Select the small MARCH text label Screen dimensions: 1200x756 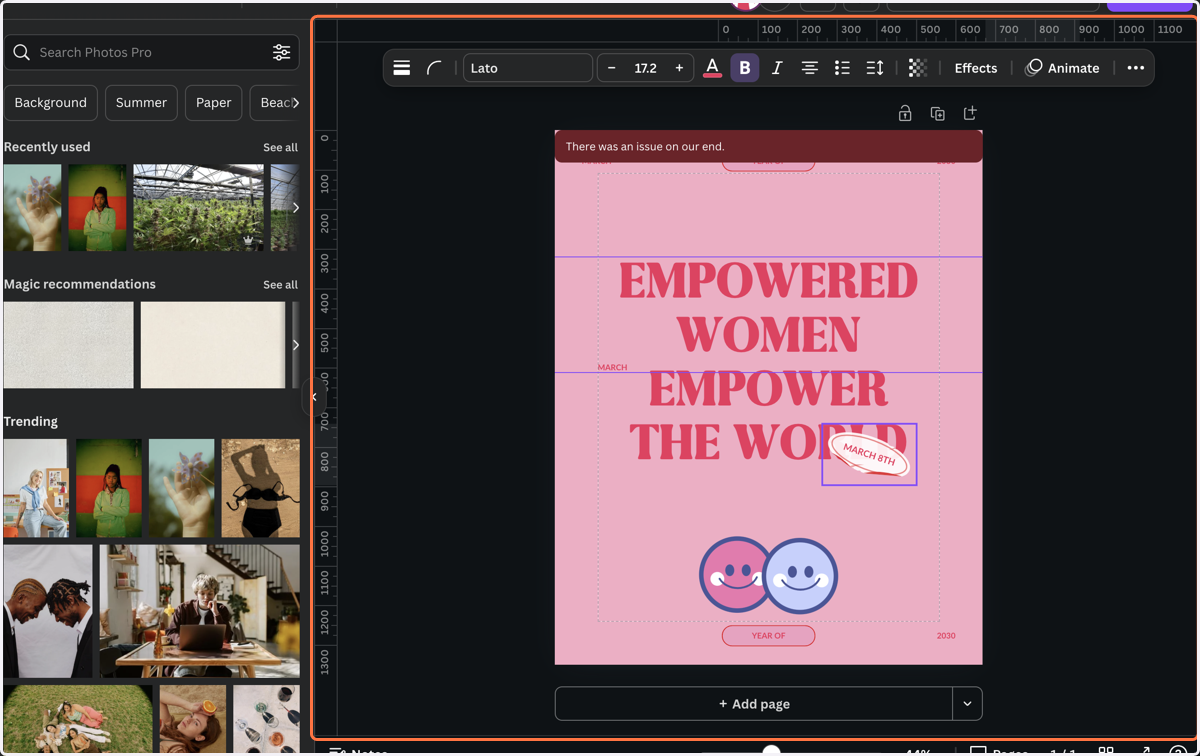click(x=612, y=367)
